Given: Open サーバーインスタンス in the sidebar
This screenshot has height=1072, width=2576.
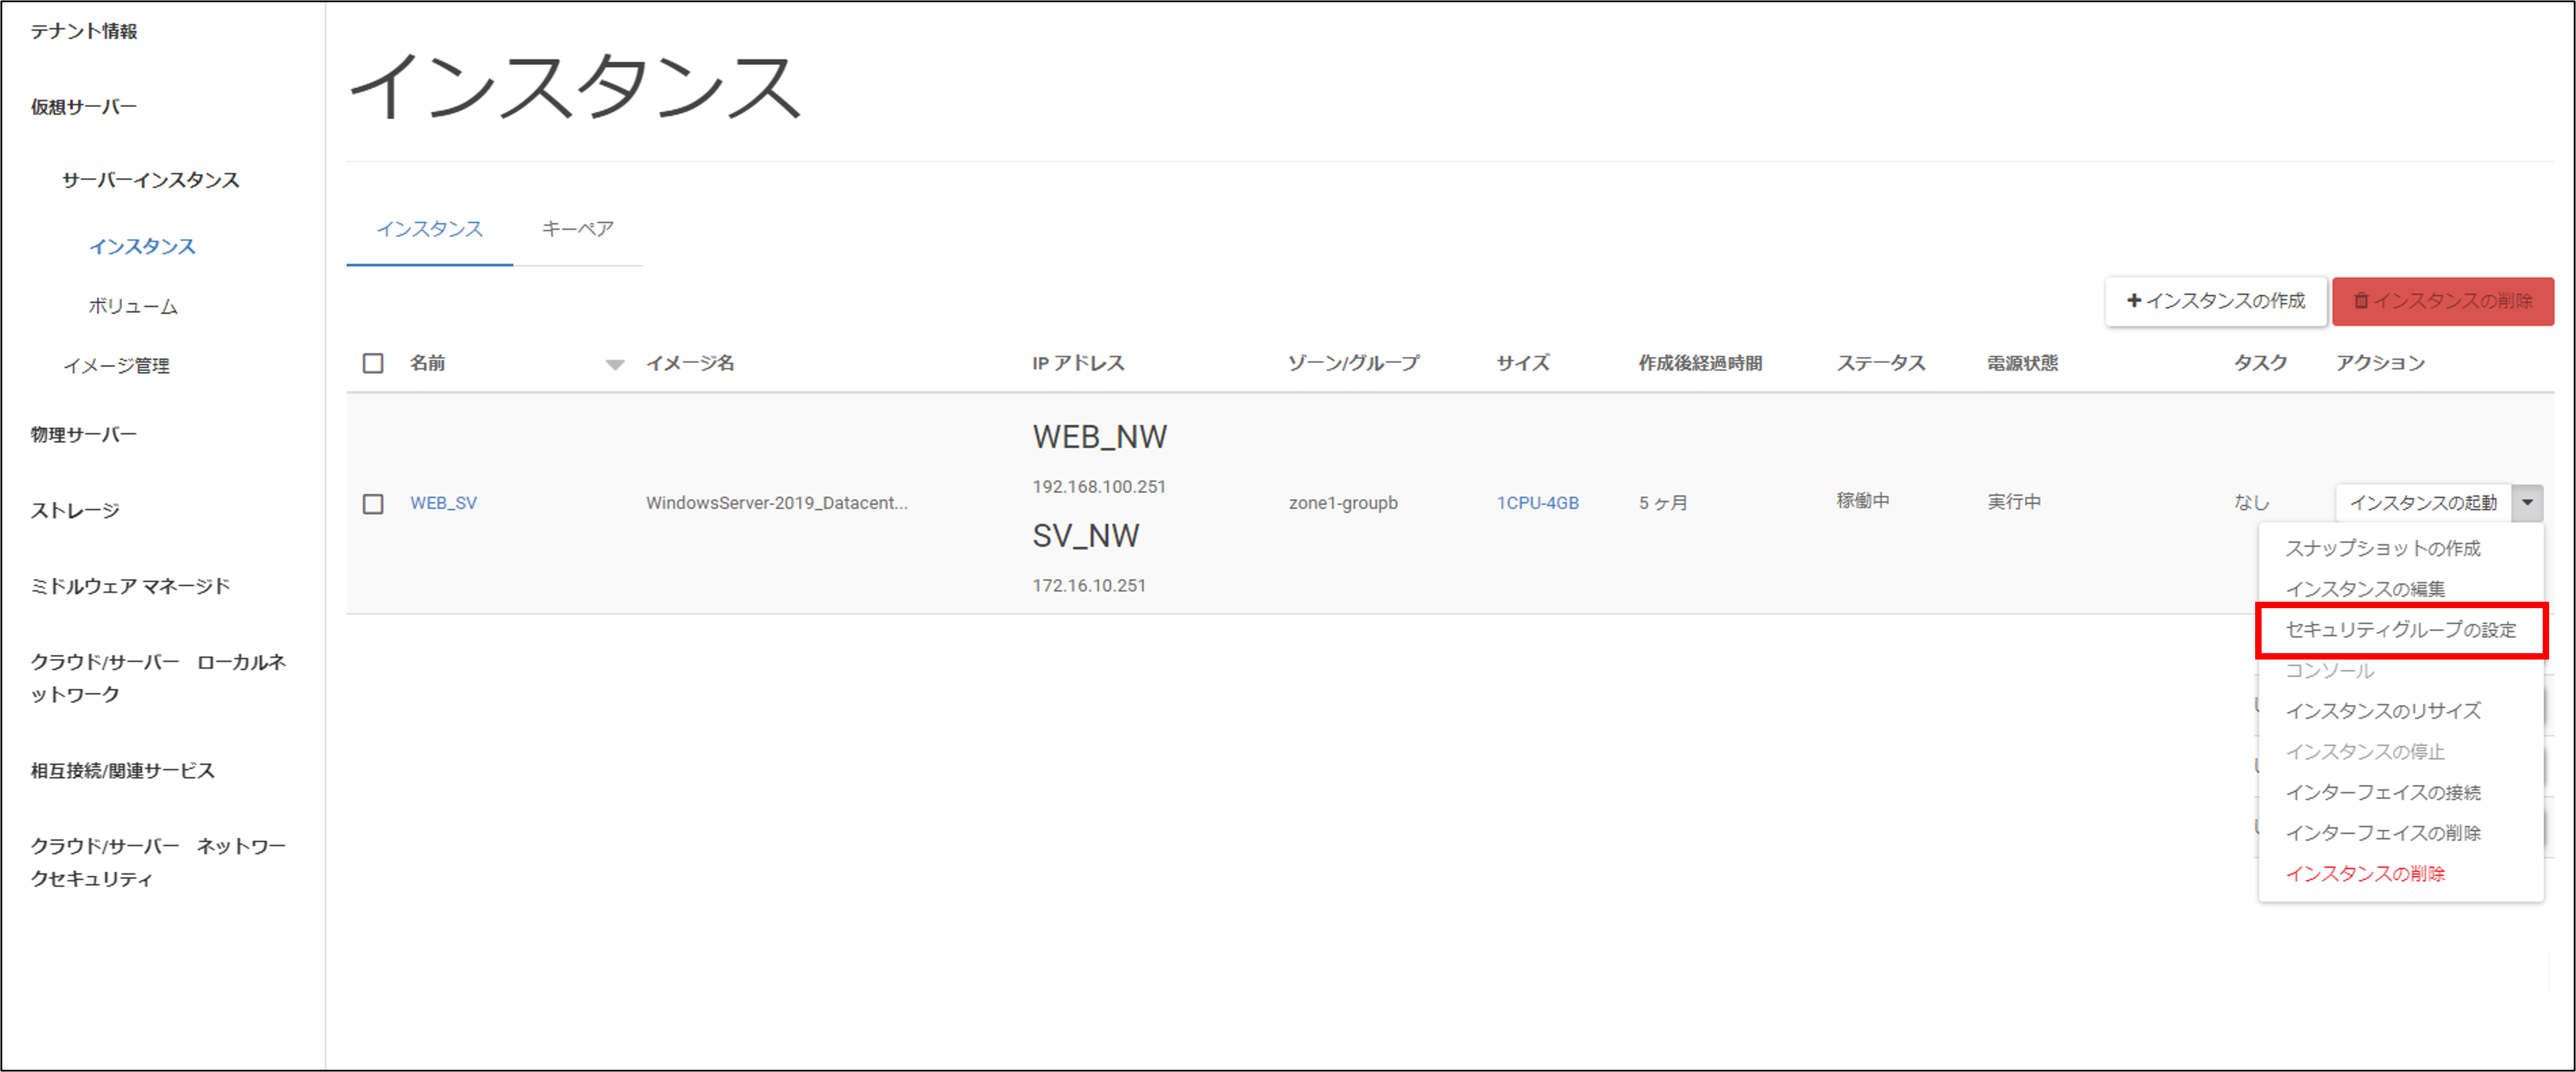Looking at the screenshot, I should (x=151, y=180).
